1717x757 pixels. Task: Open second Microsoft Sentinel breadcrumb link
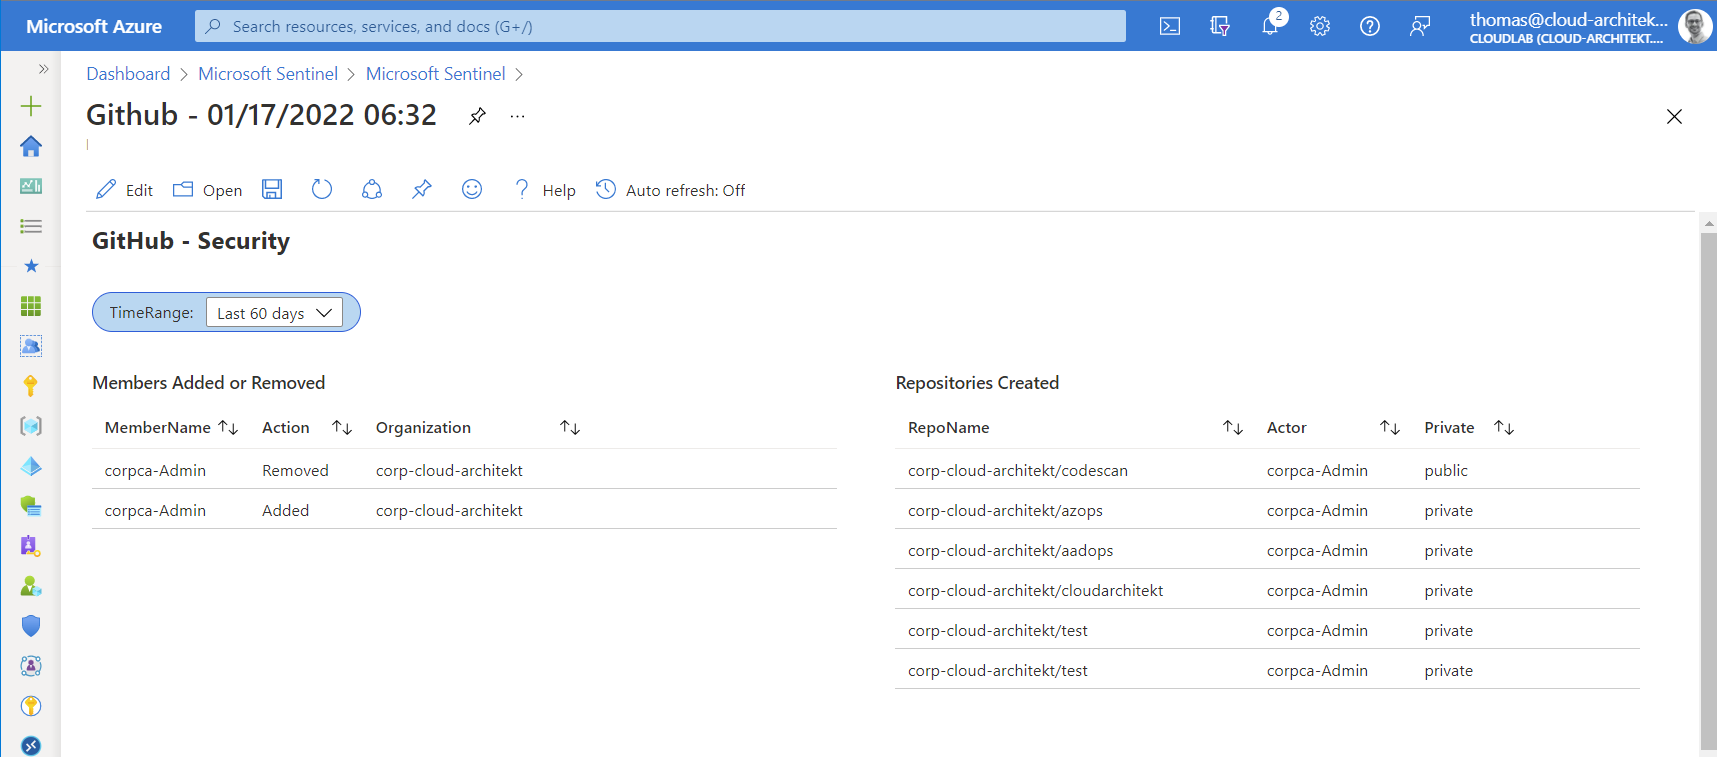coord(436,74)
